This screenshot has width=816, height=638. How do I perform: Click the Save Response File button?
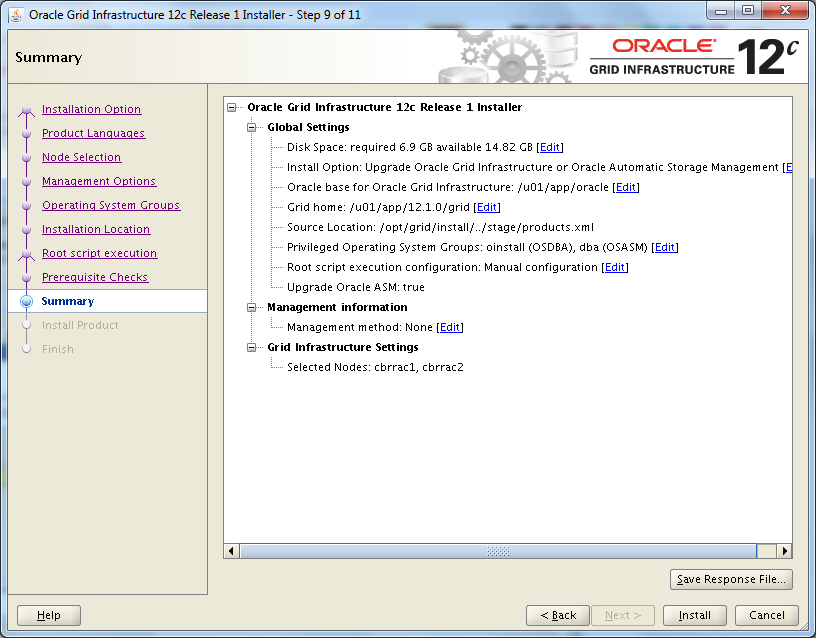[731, 579]
